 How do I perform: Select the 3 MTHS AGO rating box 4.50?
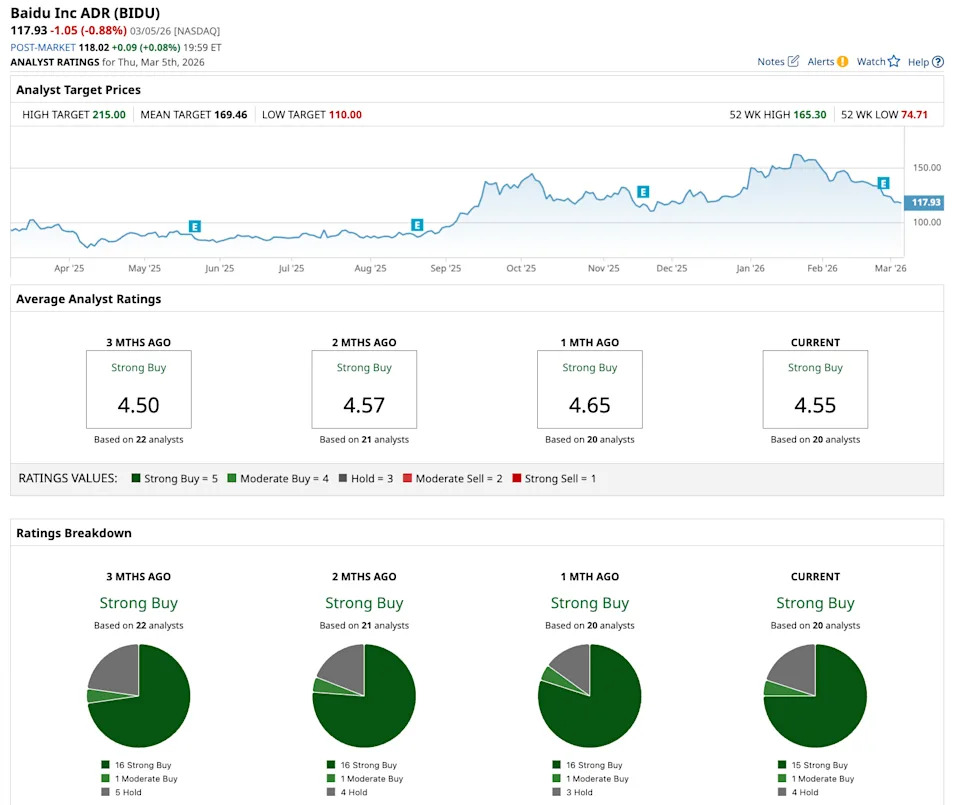click(x=139, y=390)
